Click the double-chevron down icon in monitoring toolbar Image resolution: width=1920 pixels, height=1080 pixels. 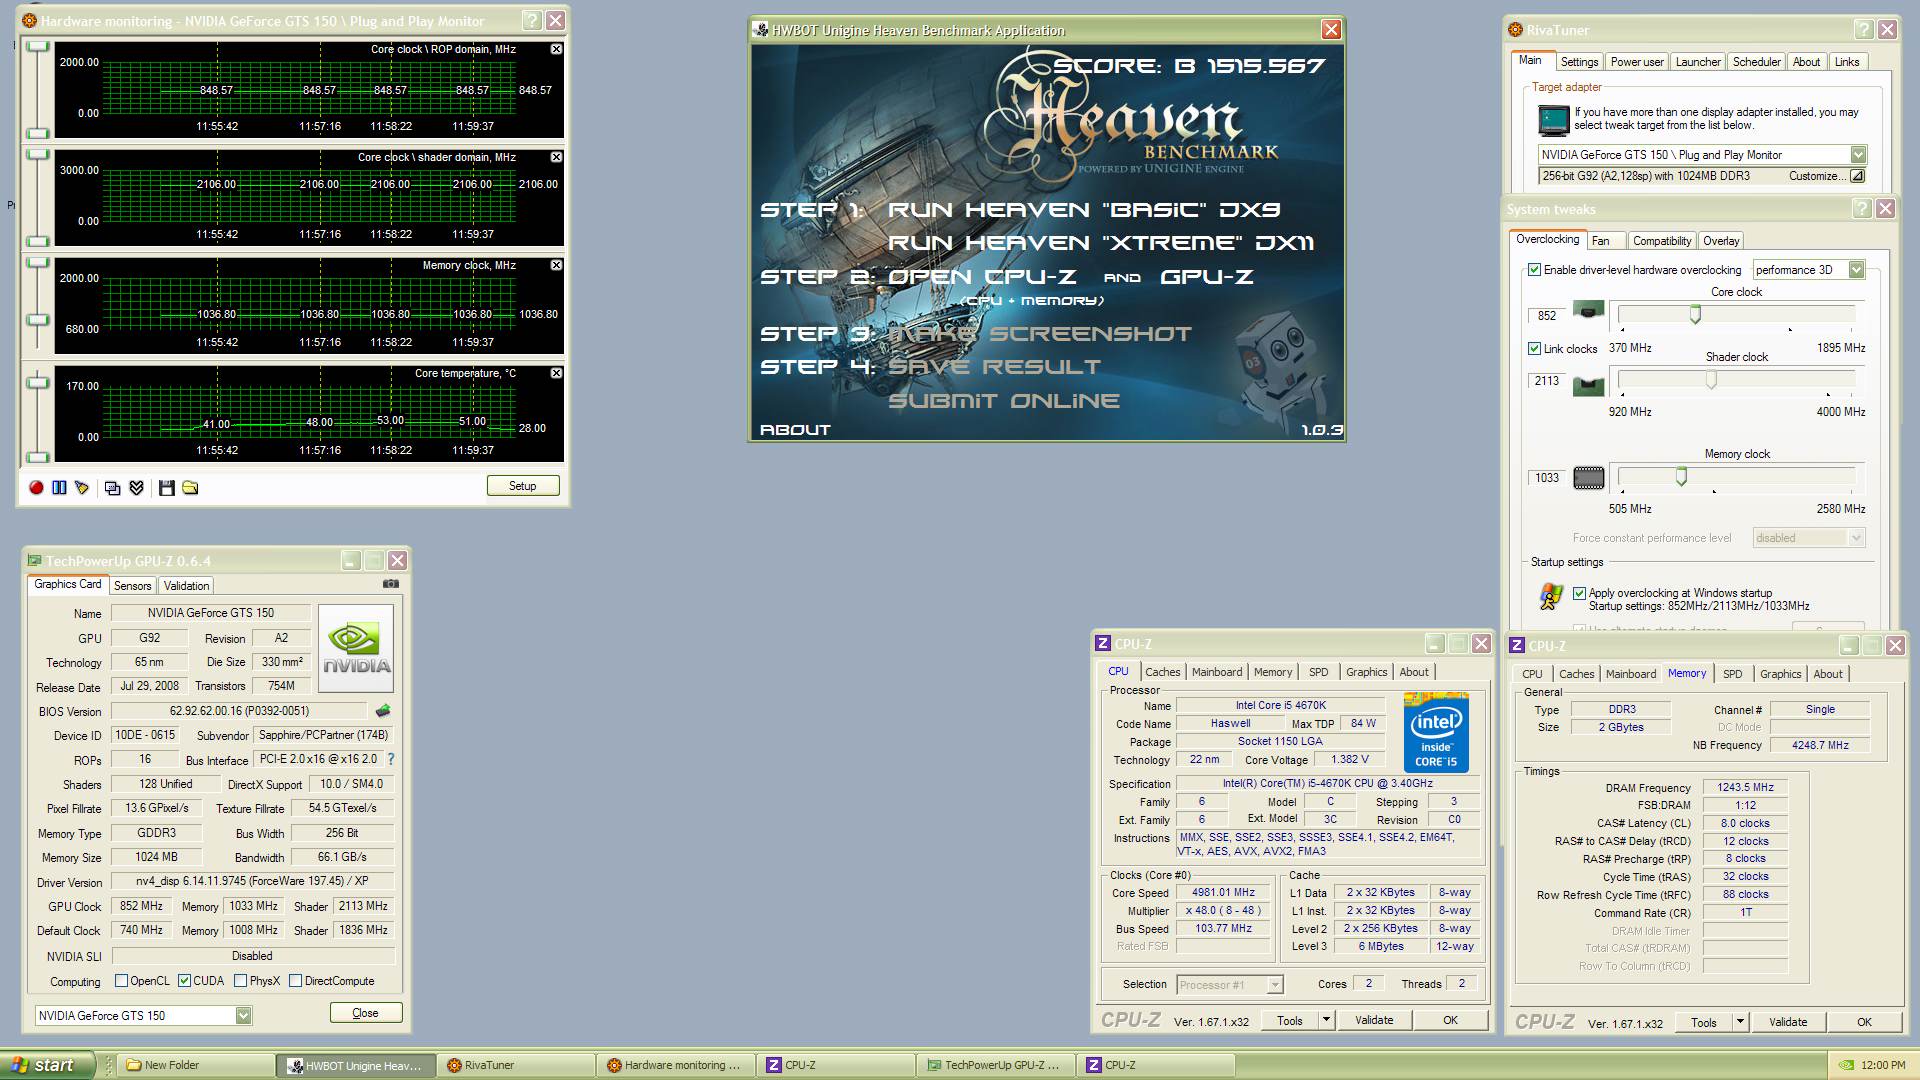136,487
